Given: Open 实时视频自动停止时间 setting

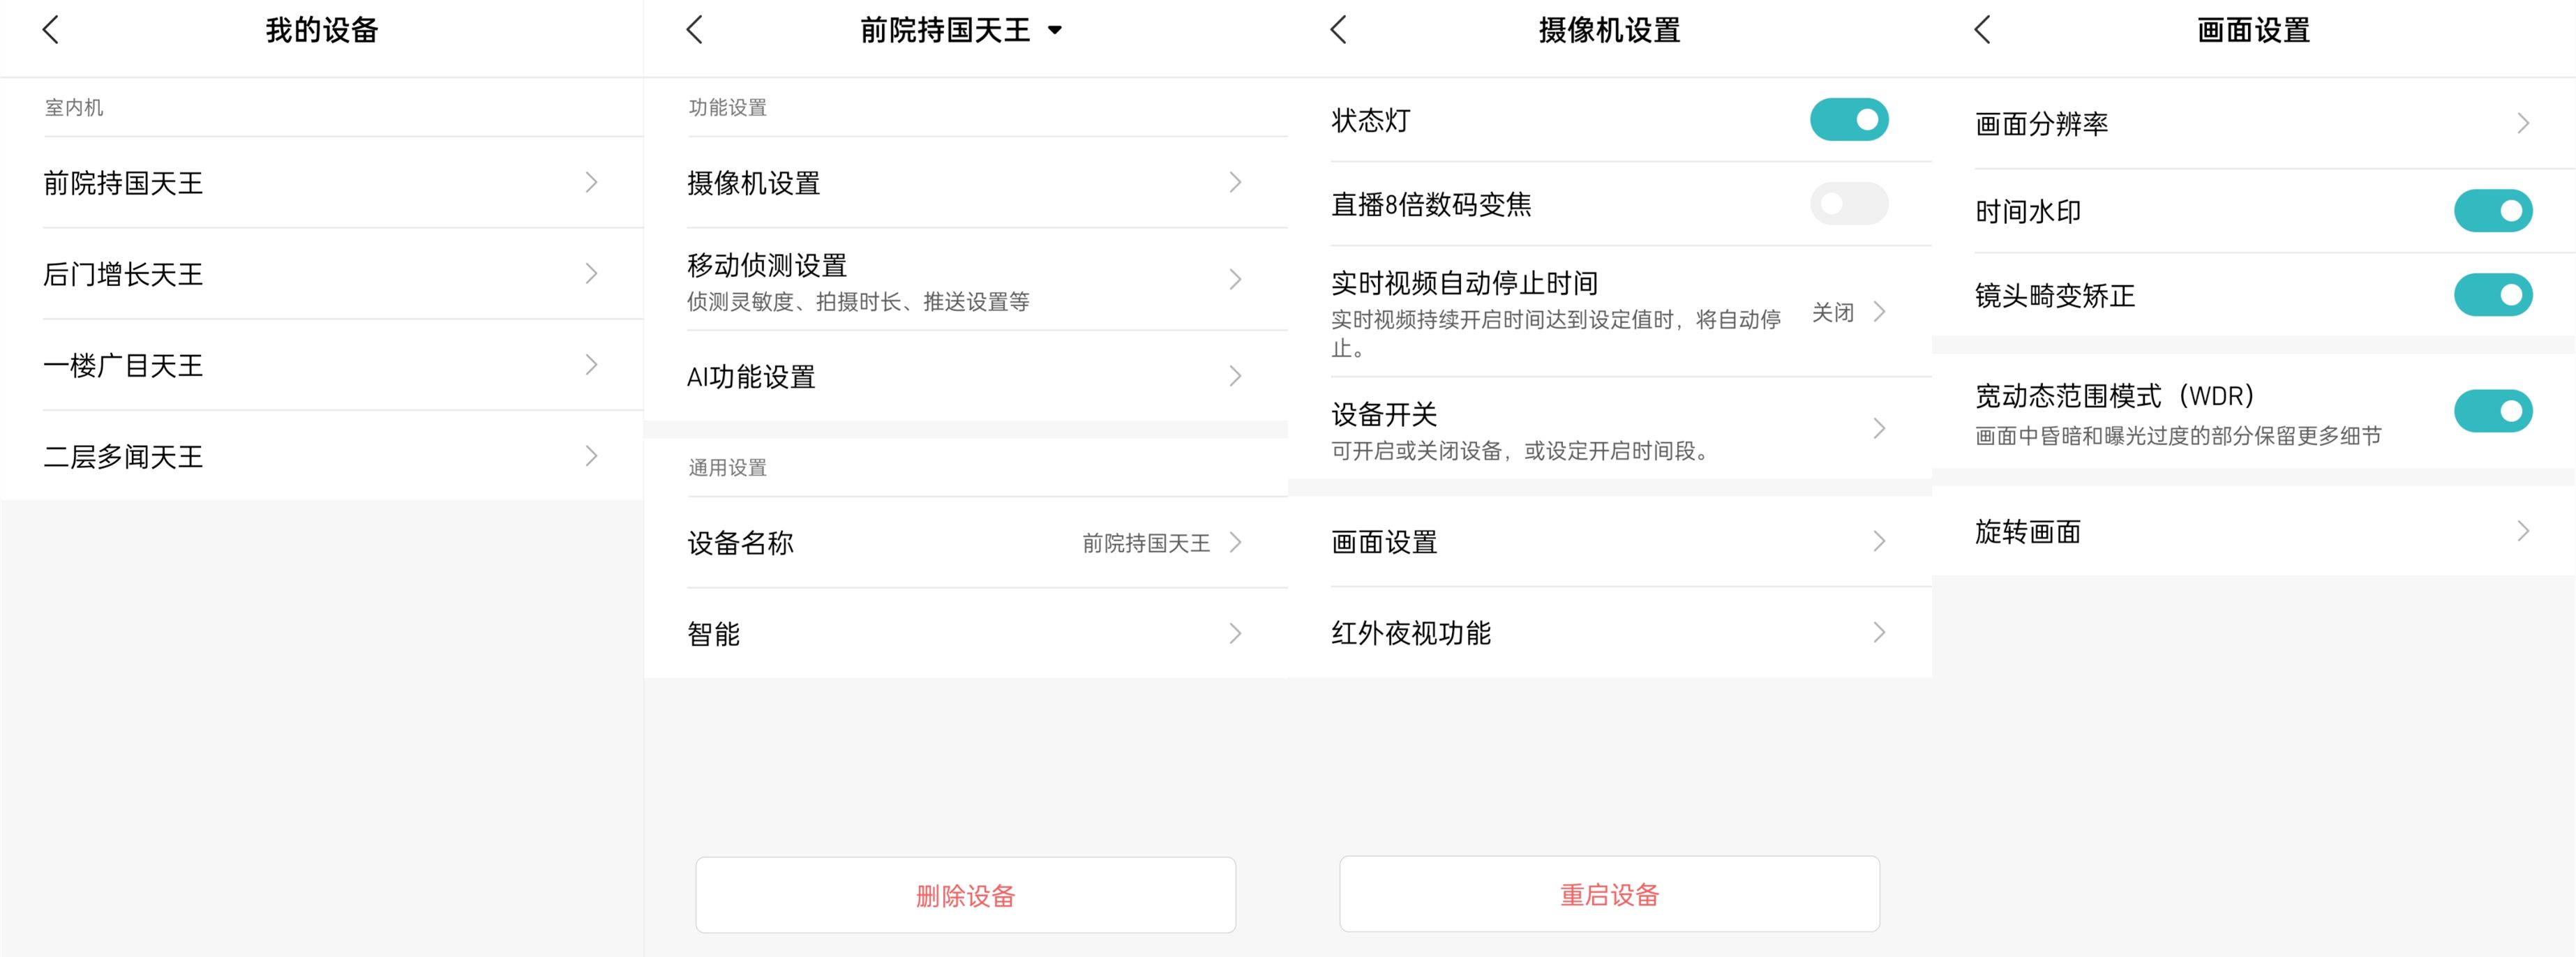Looking at the screenshot, I should click(x=1610, y=312).
